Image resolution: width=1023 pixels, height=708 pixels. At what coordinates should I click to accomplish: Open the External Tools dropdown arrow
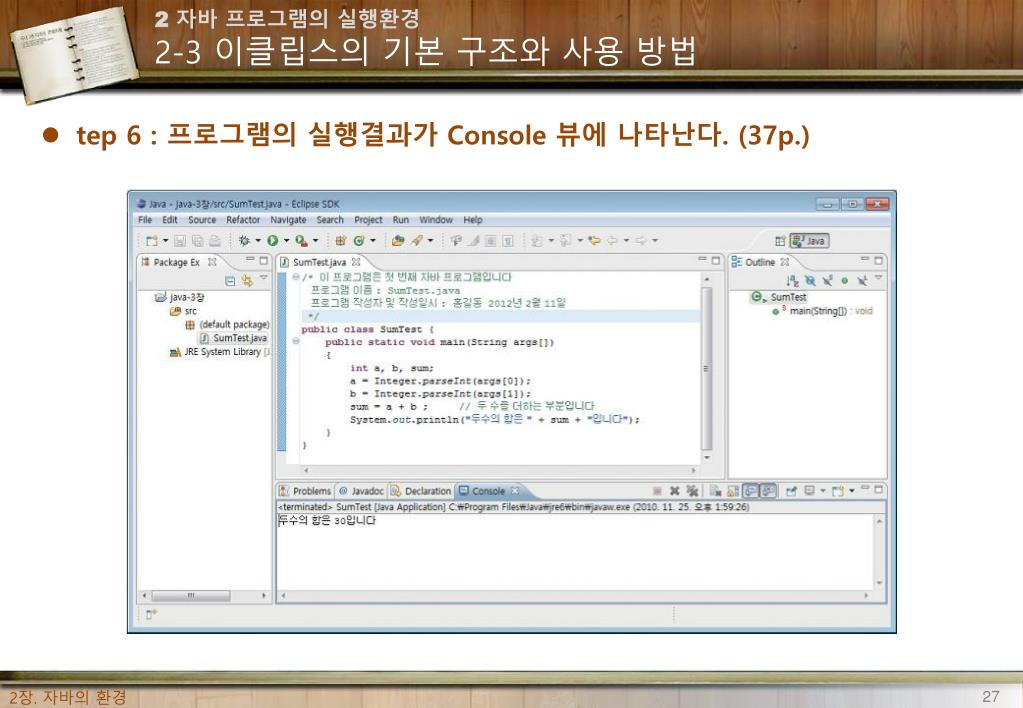point(316,241)
